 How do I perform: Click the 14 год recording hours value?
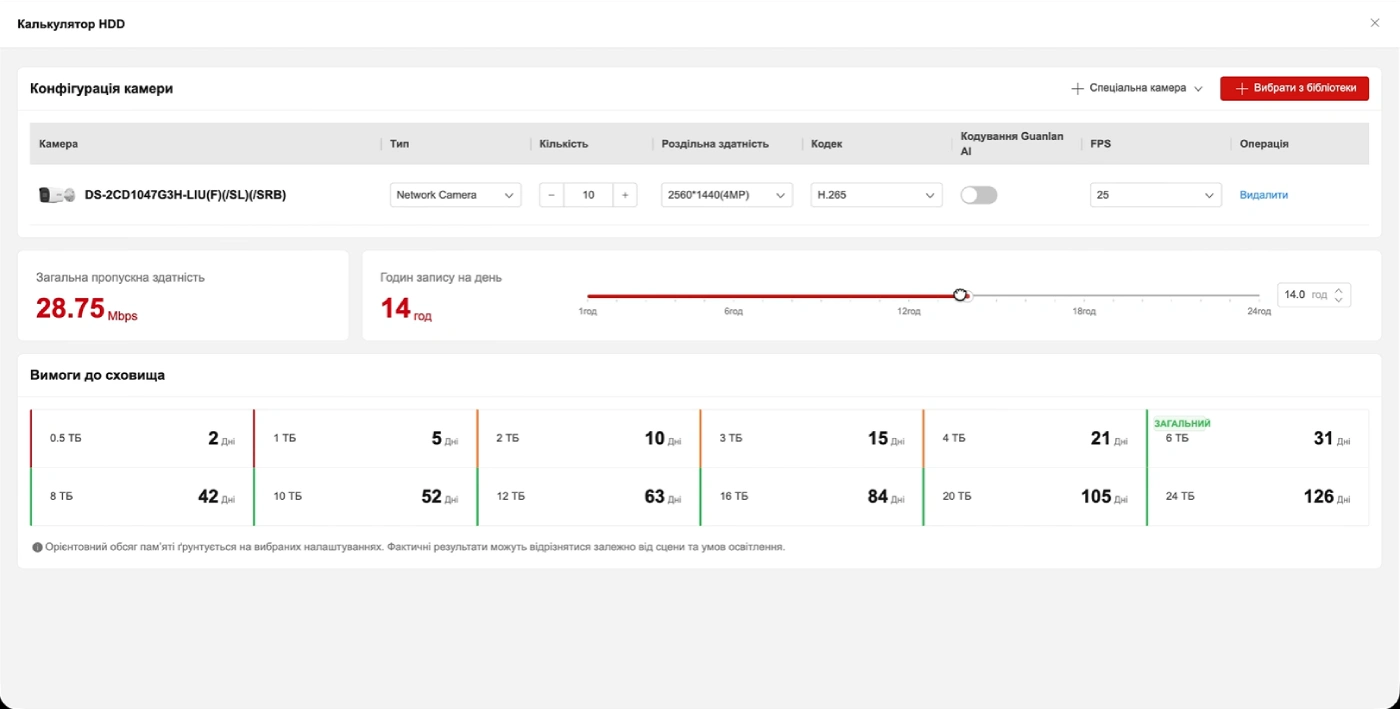click(x=406, y=309)
